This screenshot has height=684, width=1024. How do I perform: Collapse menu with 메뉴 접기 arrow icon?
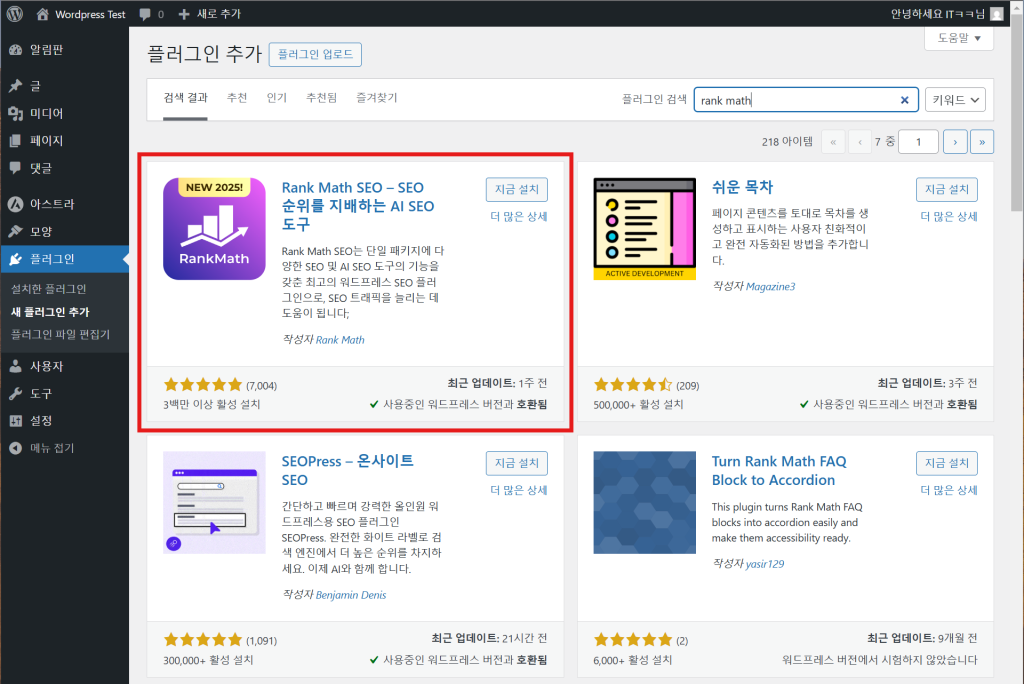coord(16,448)
